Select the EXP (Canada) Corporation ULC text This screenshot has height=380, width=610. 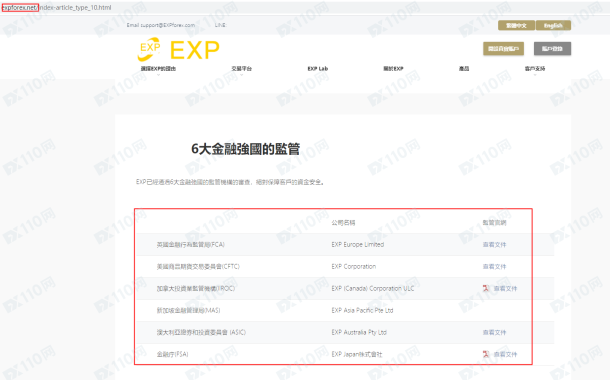(x=373, y=289)
